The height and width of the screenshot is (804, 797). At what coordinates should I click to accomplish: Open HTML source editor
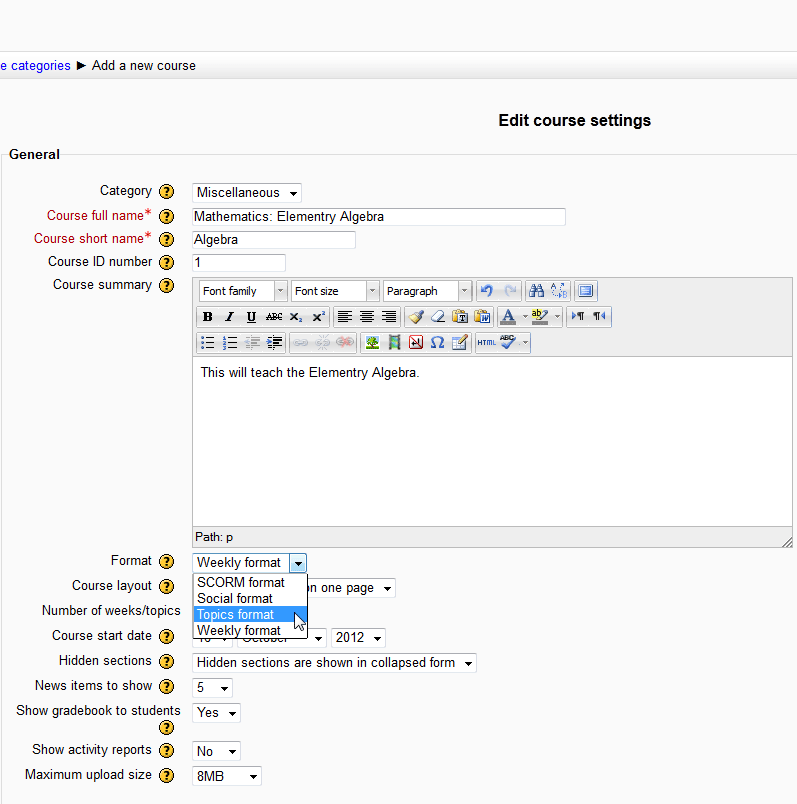pos(486,342)
